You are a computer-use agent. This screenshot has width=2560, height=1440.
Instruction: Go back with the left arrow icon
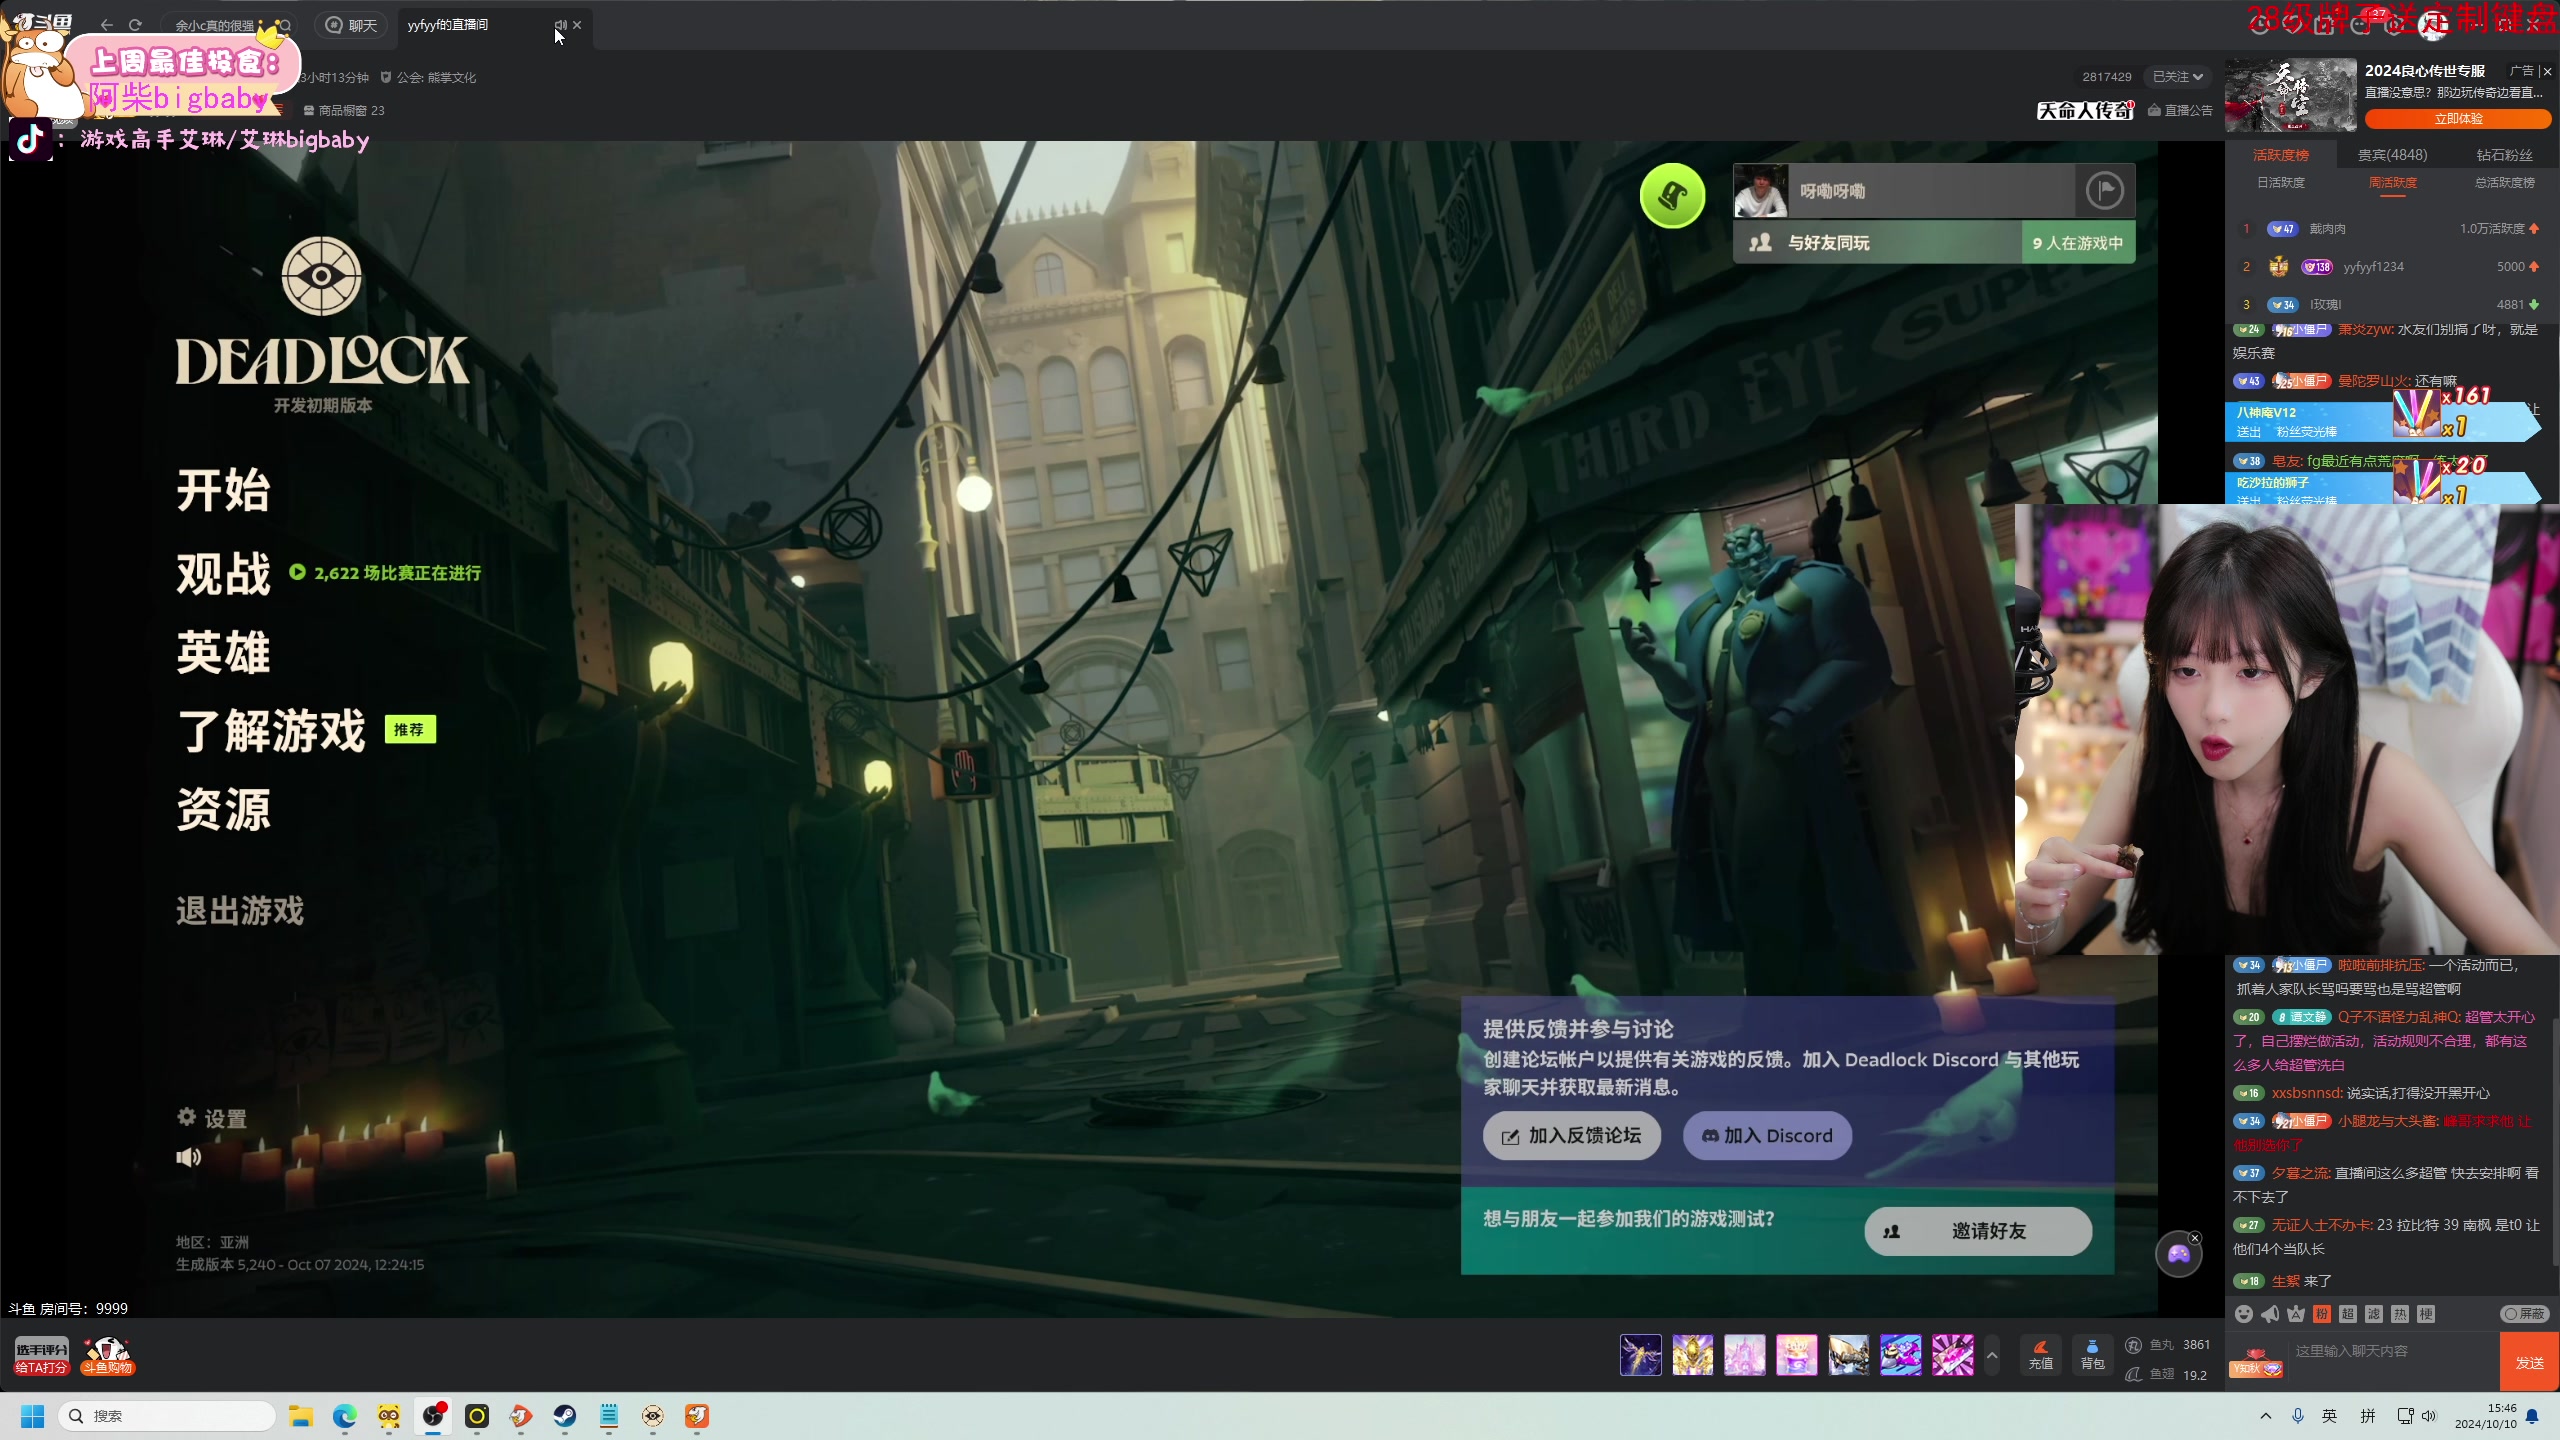point(107,25)
